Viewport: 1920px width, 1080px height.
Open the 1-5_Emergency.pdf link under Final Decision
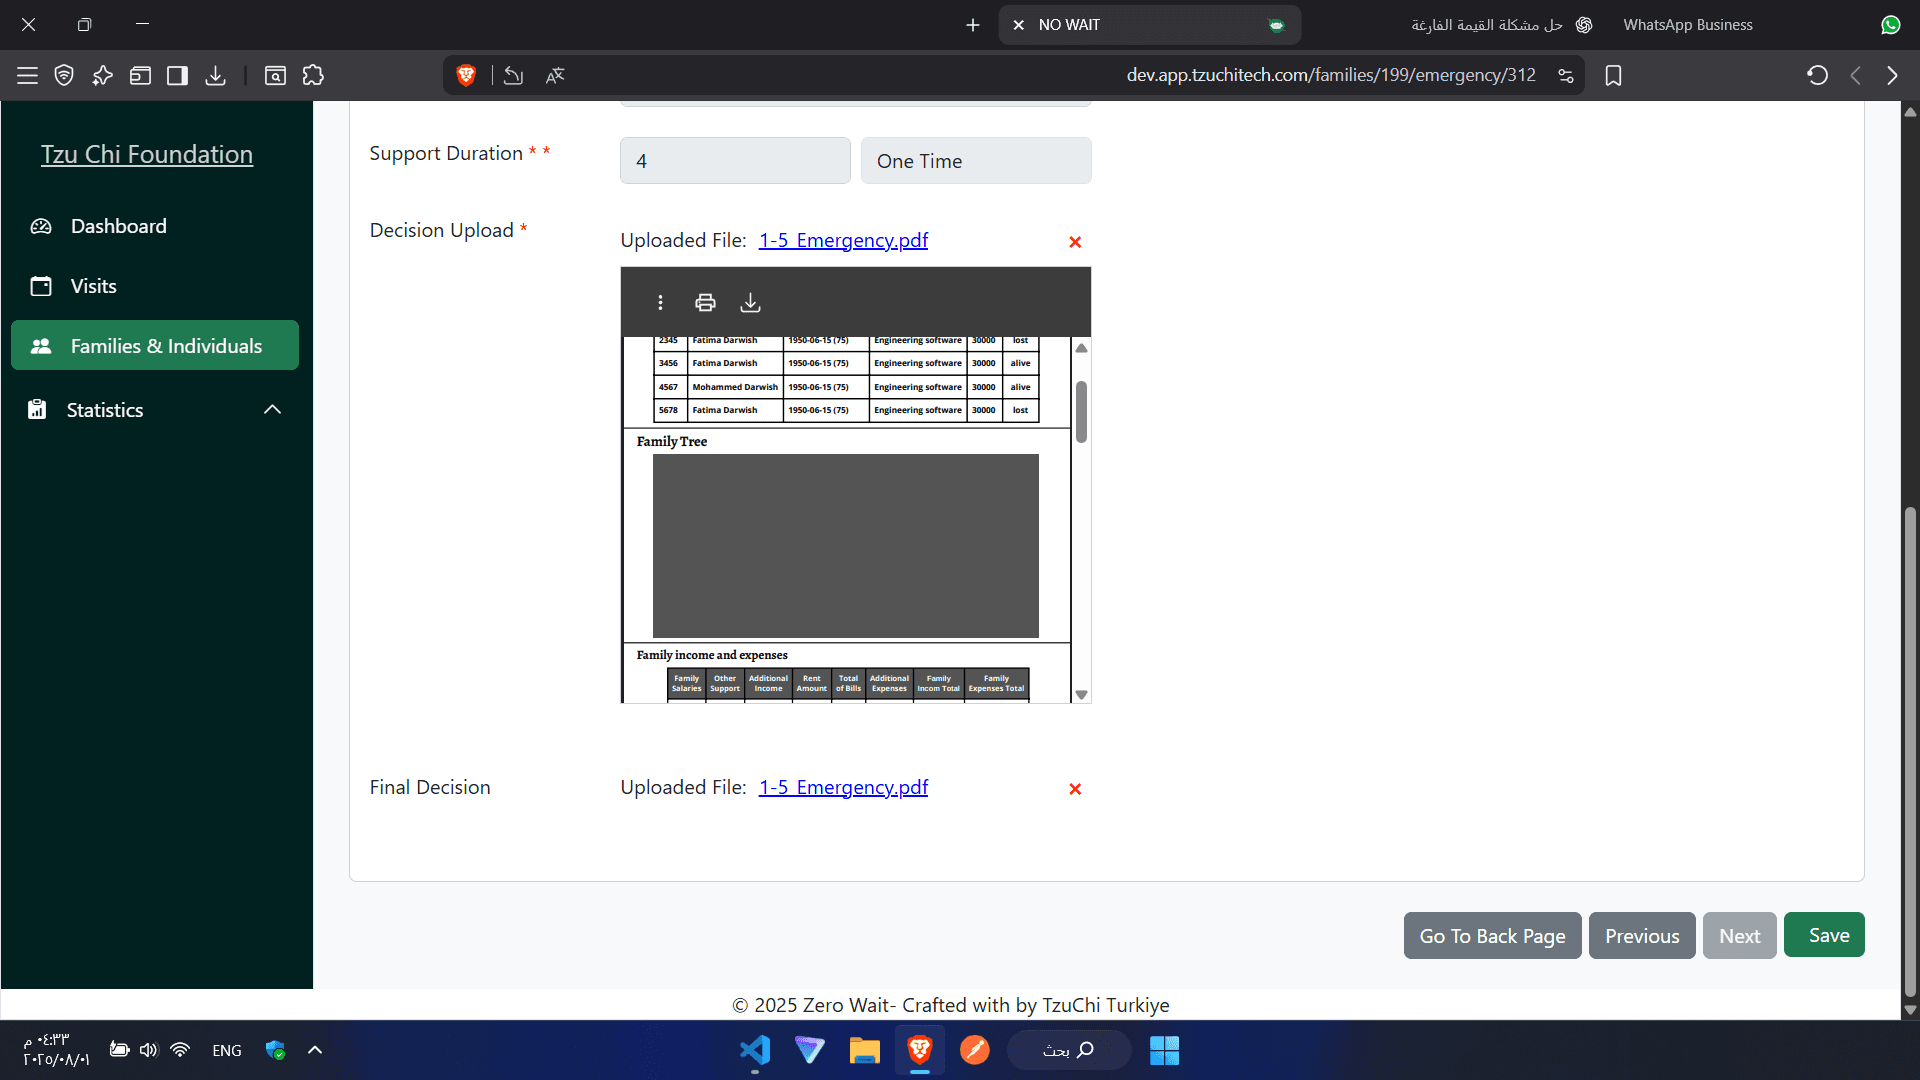tap(843, 787)
